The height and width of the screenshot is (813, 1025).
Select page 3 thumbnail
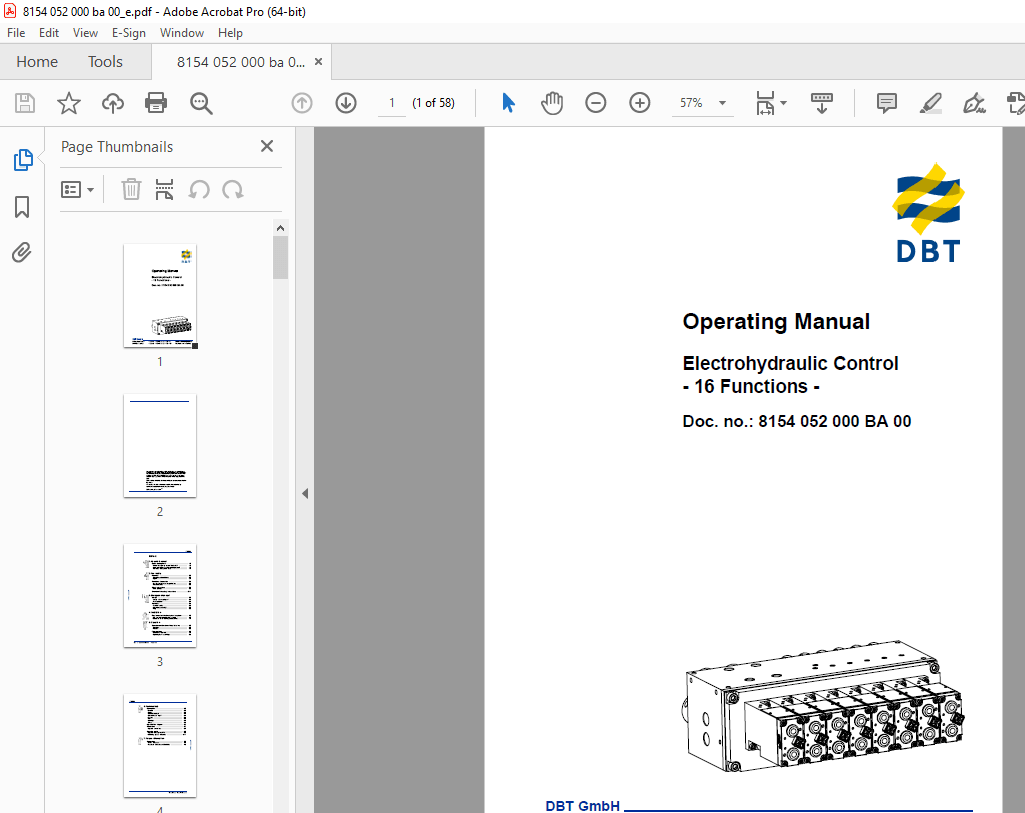[x=160, y=595]
